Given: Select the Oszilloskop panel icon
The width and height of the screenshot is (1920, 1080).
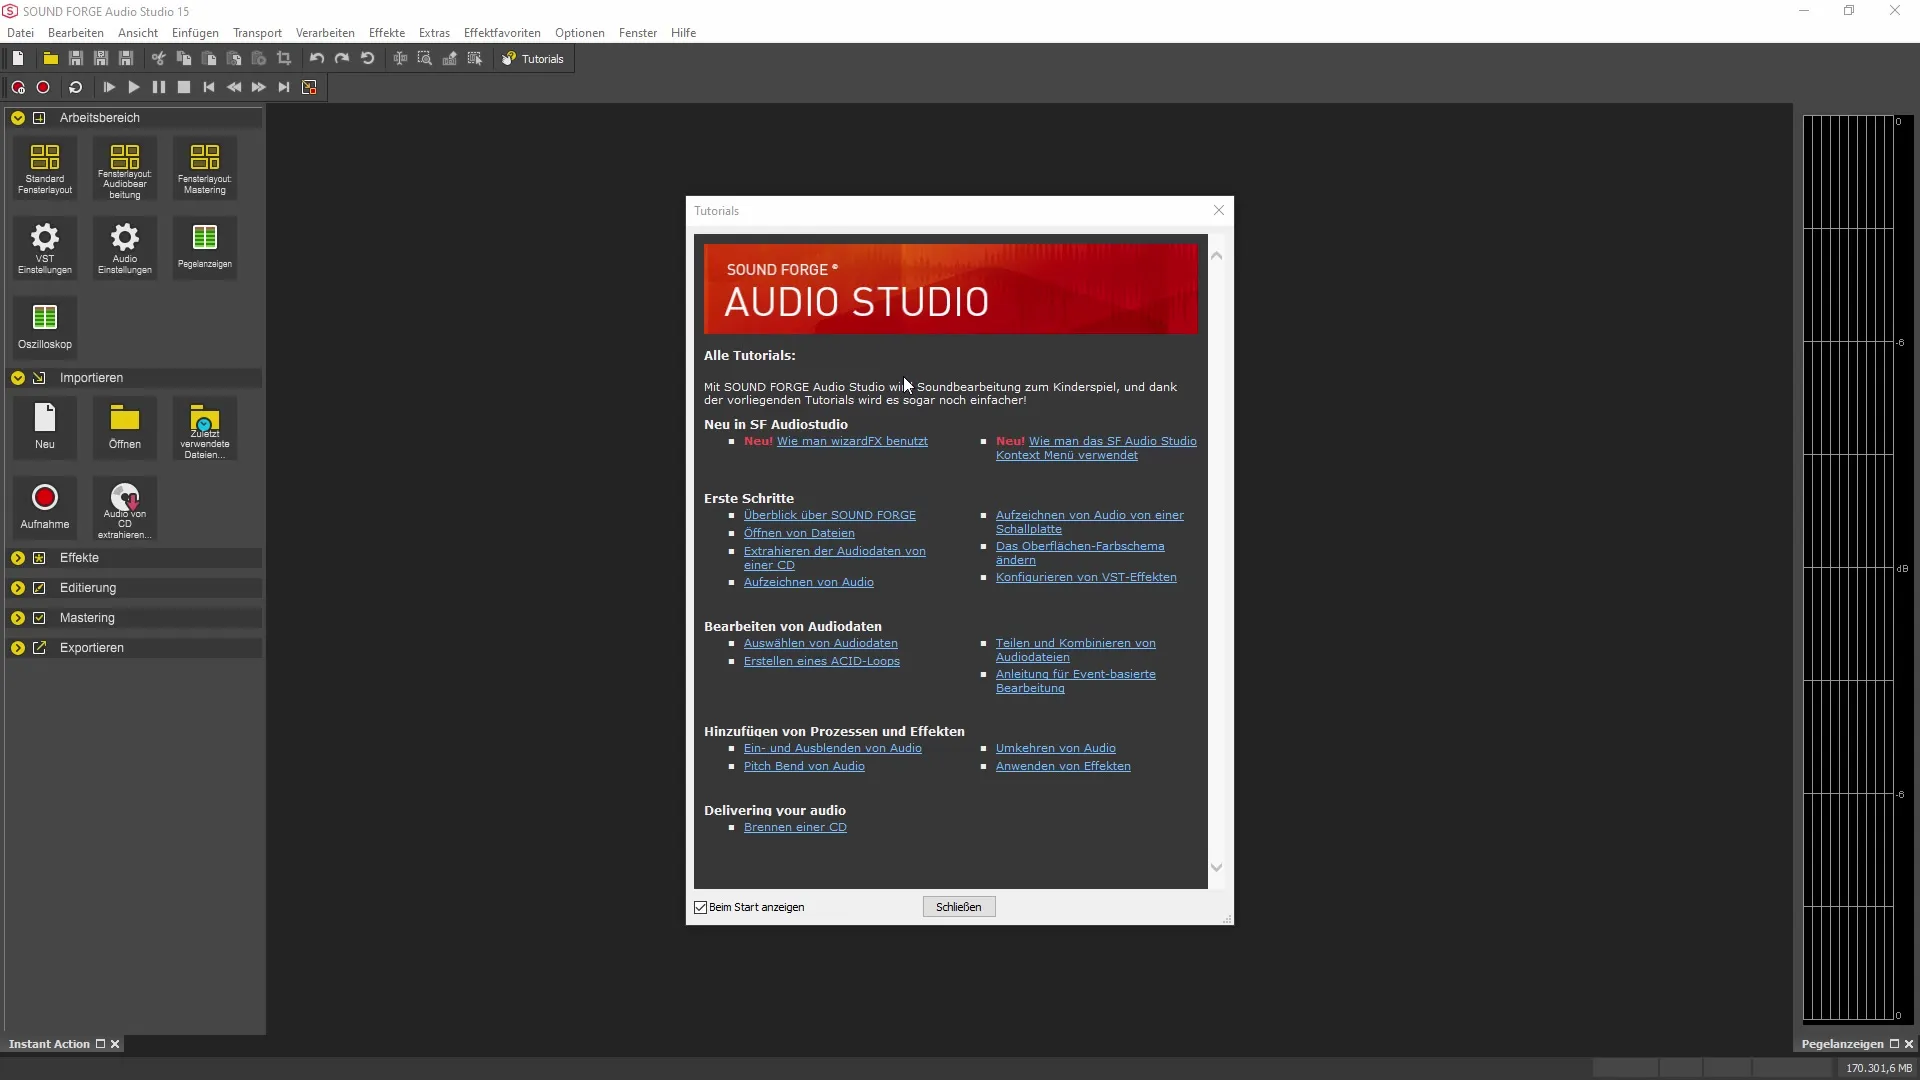Looking at the screenshot, I should [x=44, y=322].
